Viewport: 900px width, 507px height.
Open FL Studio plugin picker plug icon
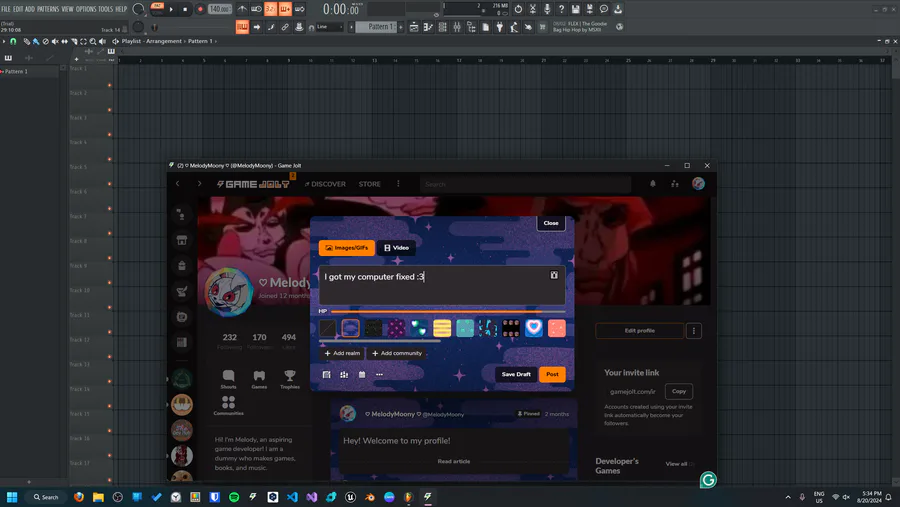coord(499,27)
